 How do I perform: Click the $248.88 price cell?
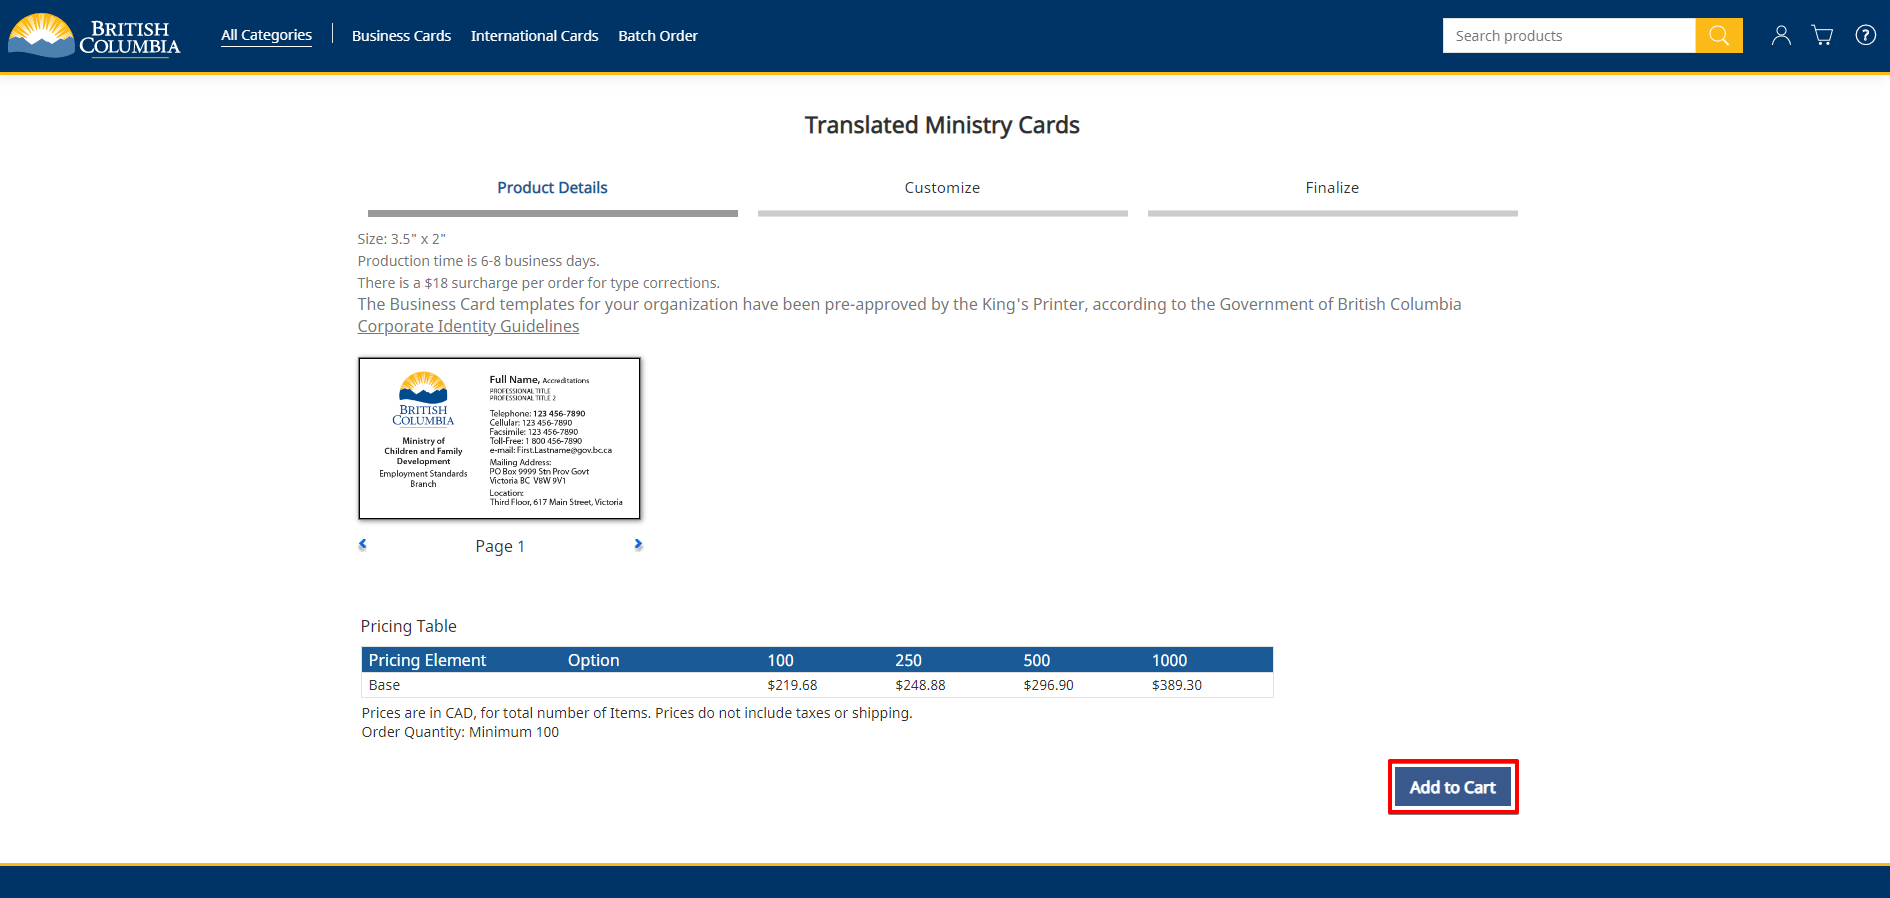point(920,685)
